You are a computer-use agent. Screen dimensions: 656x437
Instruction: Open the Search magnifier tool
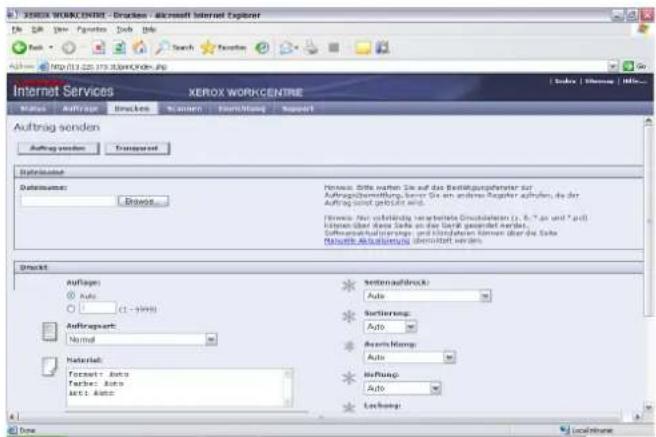click(174, 48)
